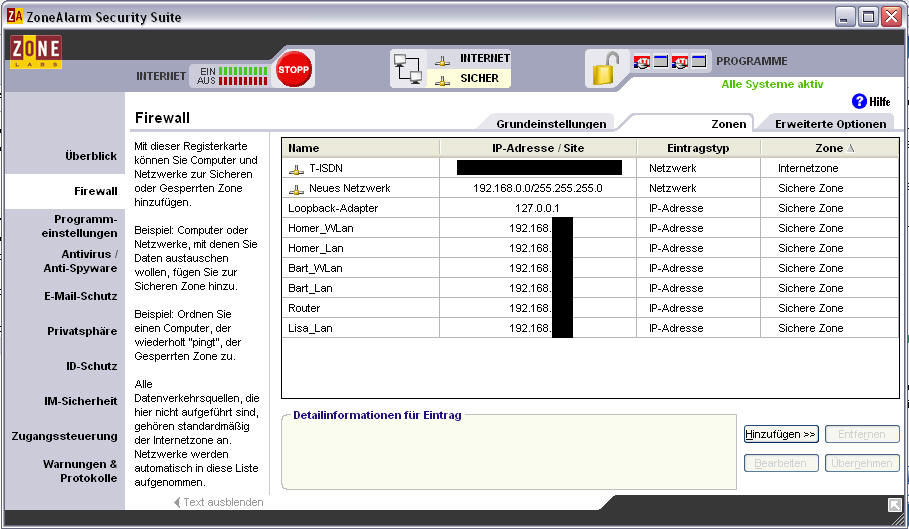Switch to the Grundeinstellungen tab
The width and height of the screenshot is (909, 529).
(x=551, y=123)
